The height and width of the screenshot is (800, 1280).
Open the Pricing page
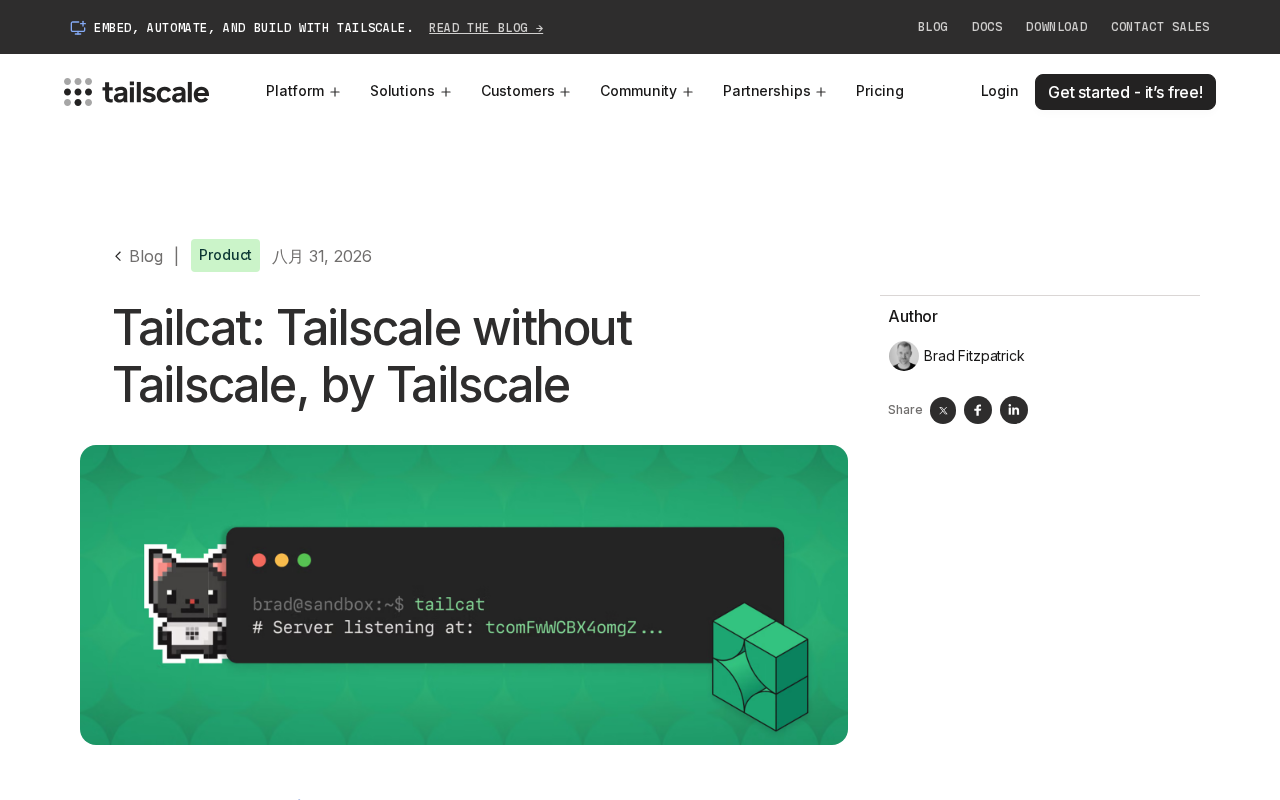coord(880,91)
